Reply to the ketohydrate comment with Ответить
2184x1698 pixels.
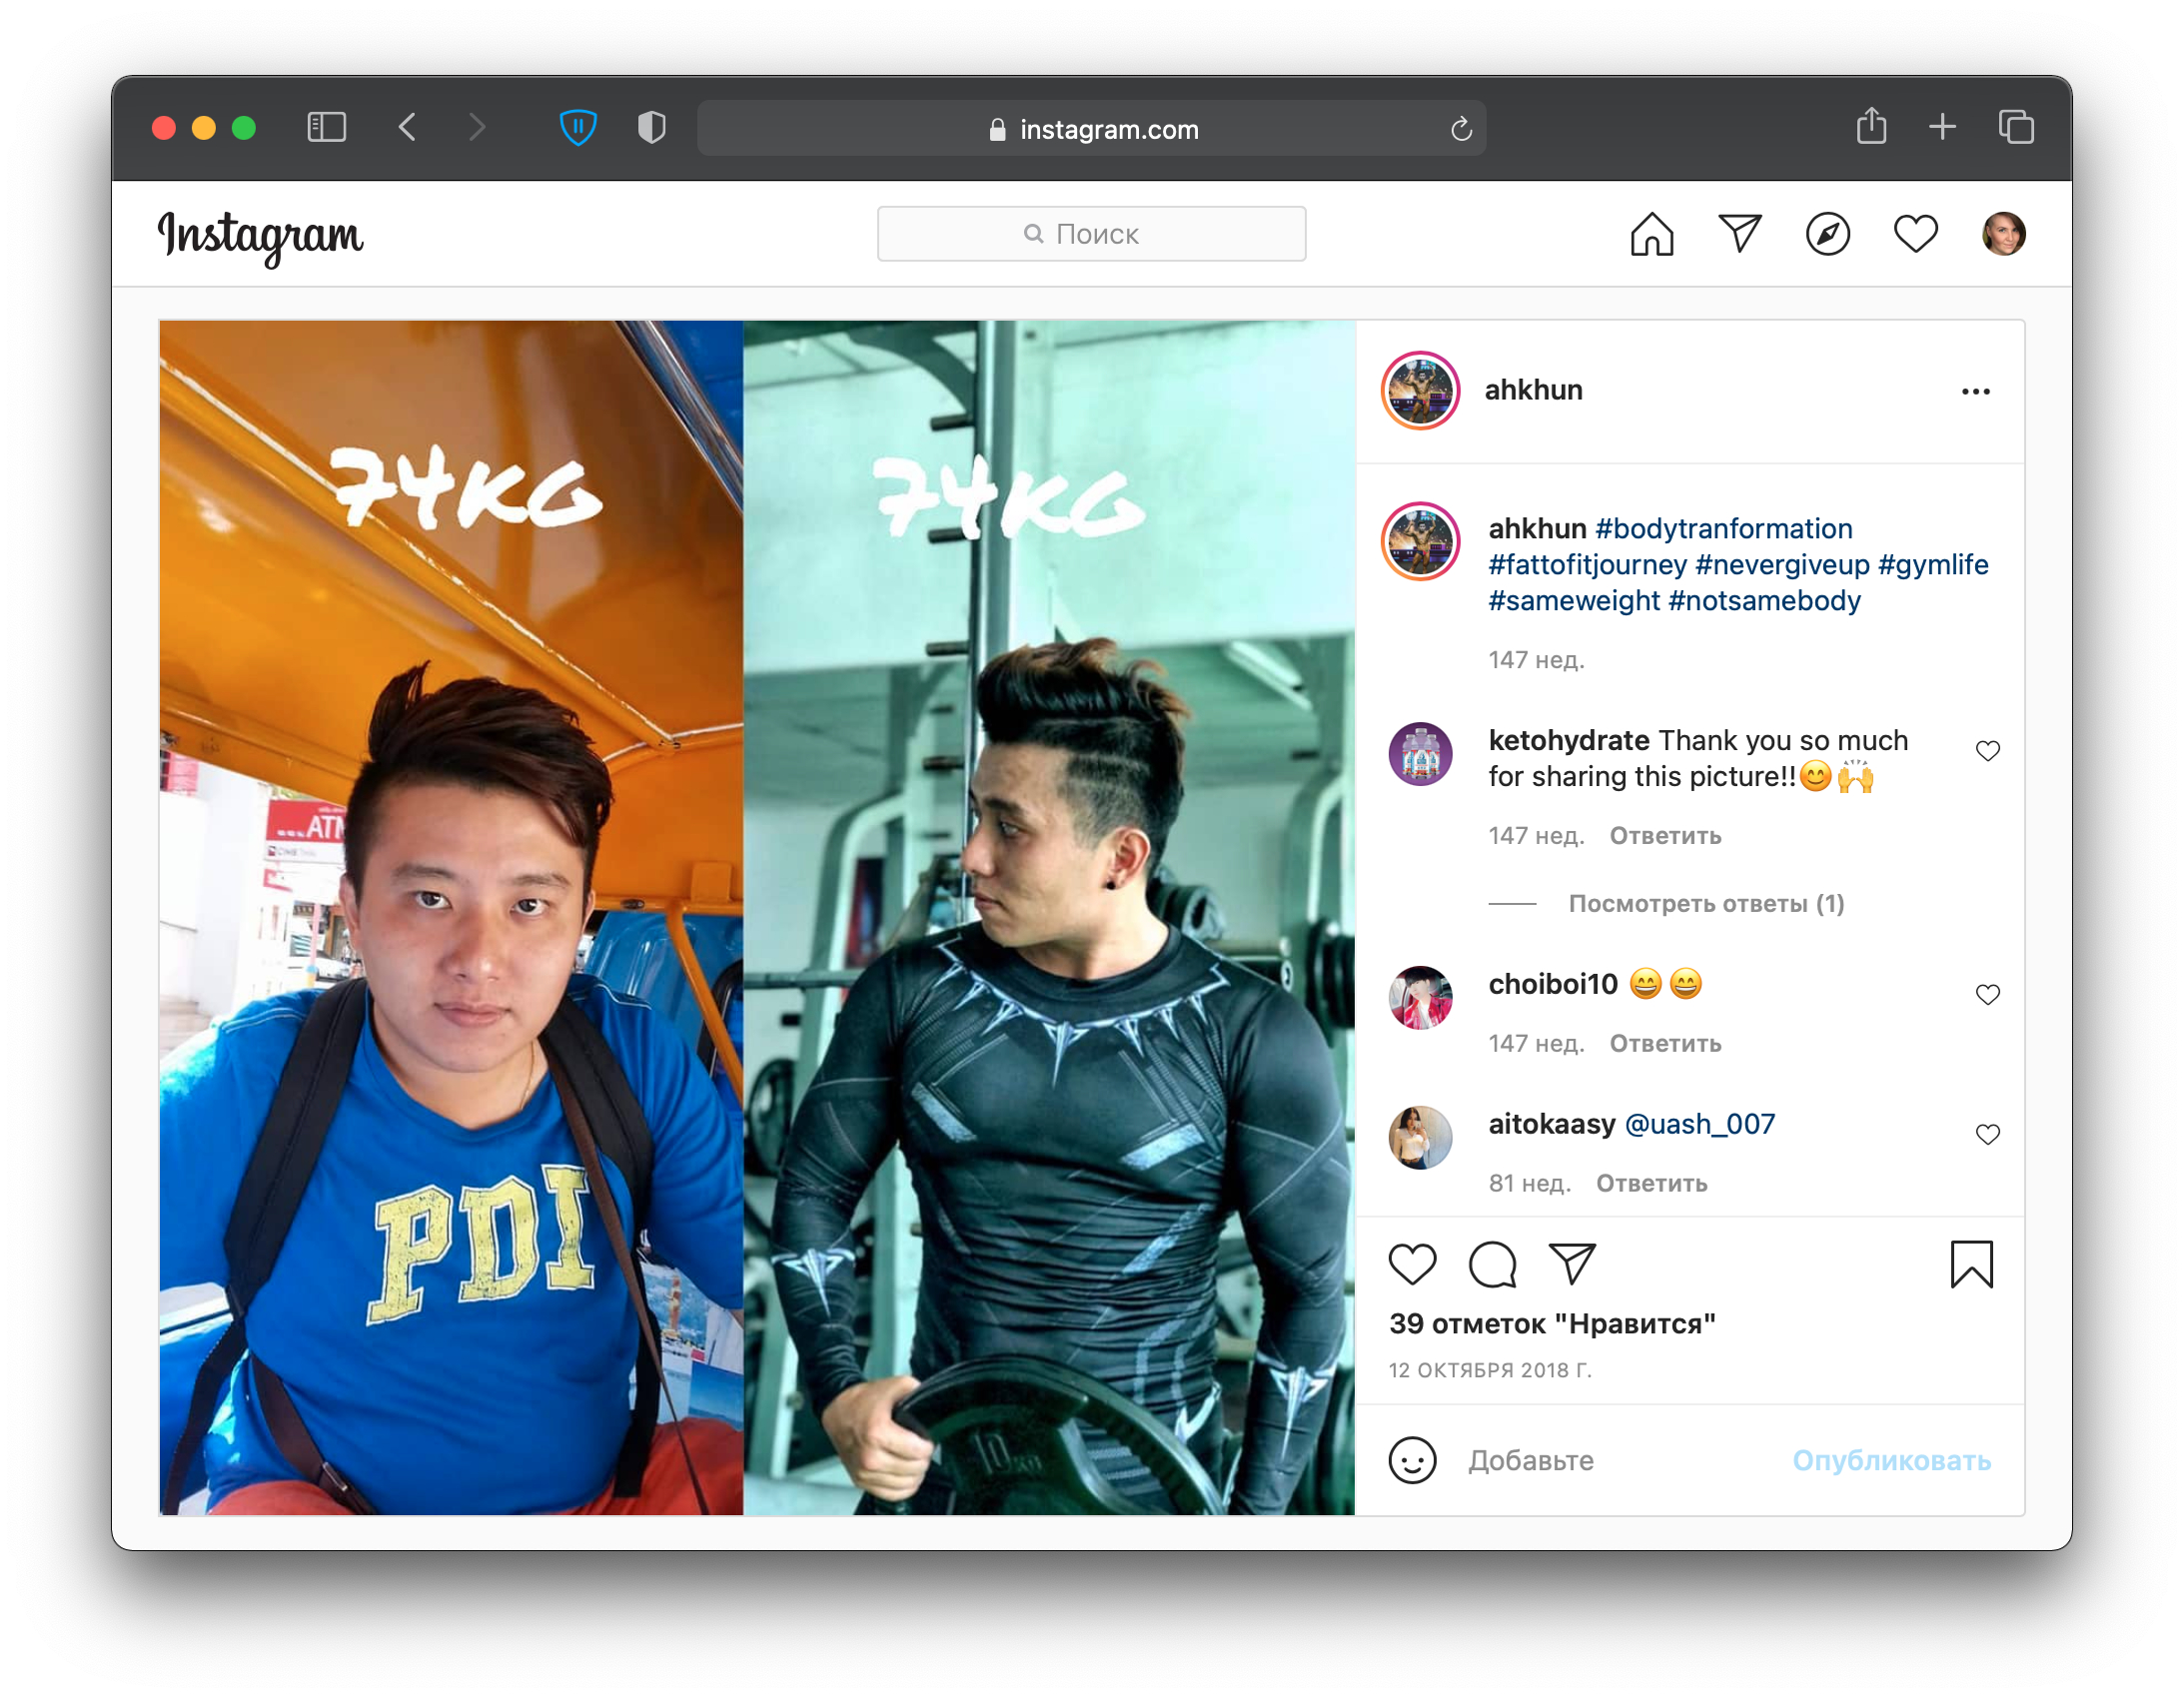click(1665, 836)
